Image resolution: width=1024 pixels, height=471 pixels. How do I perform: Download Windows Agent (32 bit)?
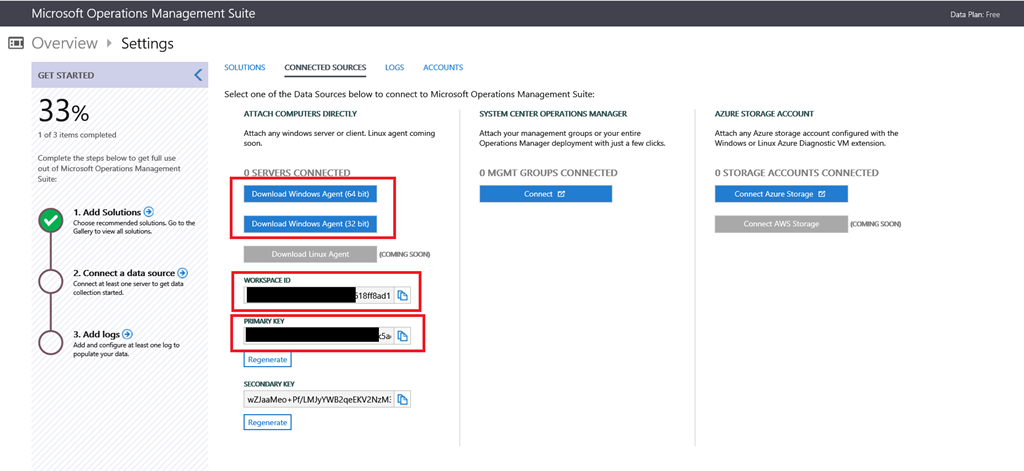[x=310, y=224]
